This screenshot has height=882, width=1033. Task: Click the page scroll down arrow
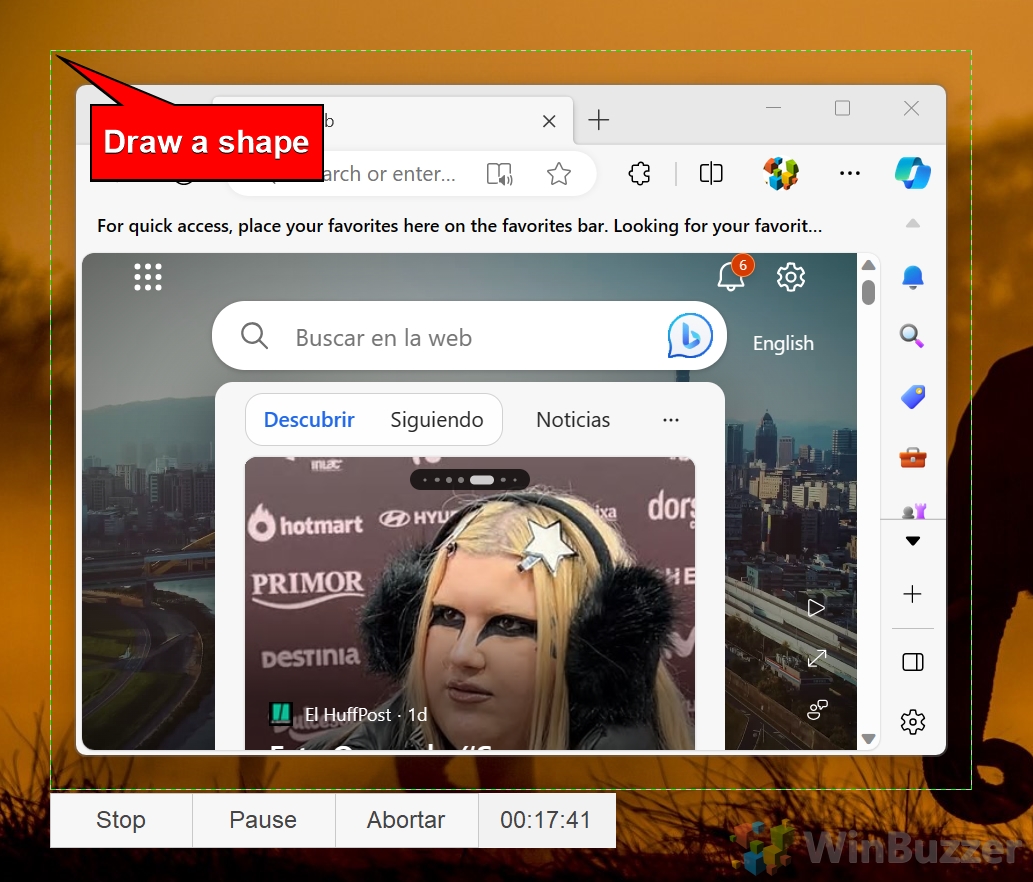point(868,739)
